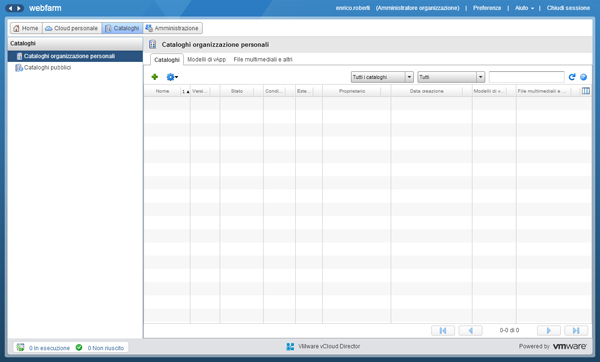The height and width of the screenshot is (362, 600).
Task: Open the Aiuto dropdown menu
Action: click(524, 8)
